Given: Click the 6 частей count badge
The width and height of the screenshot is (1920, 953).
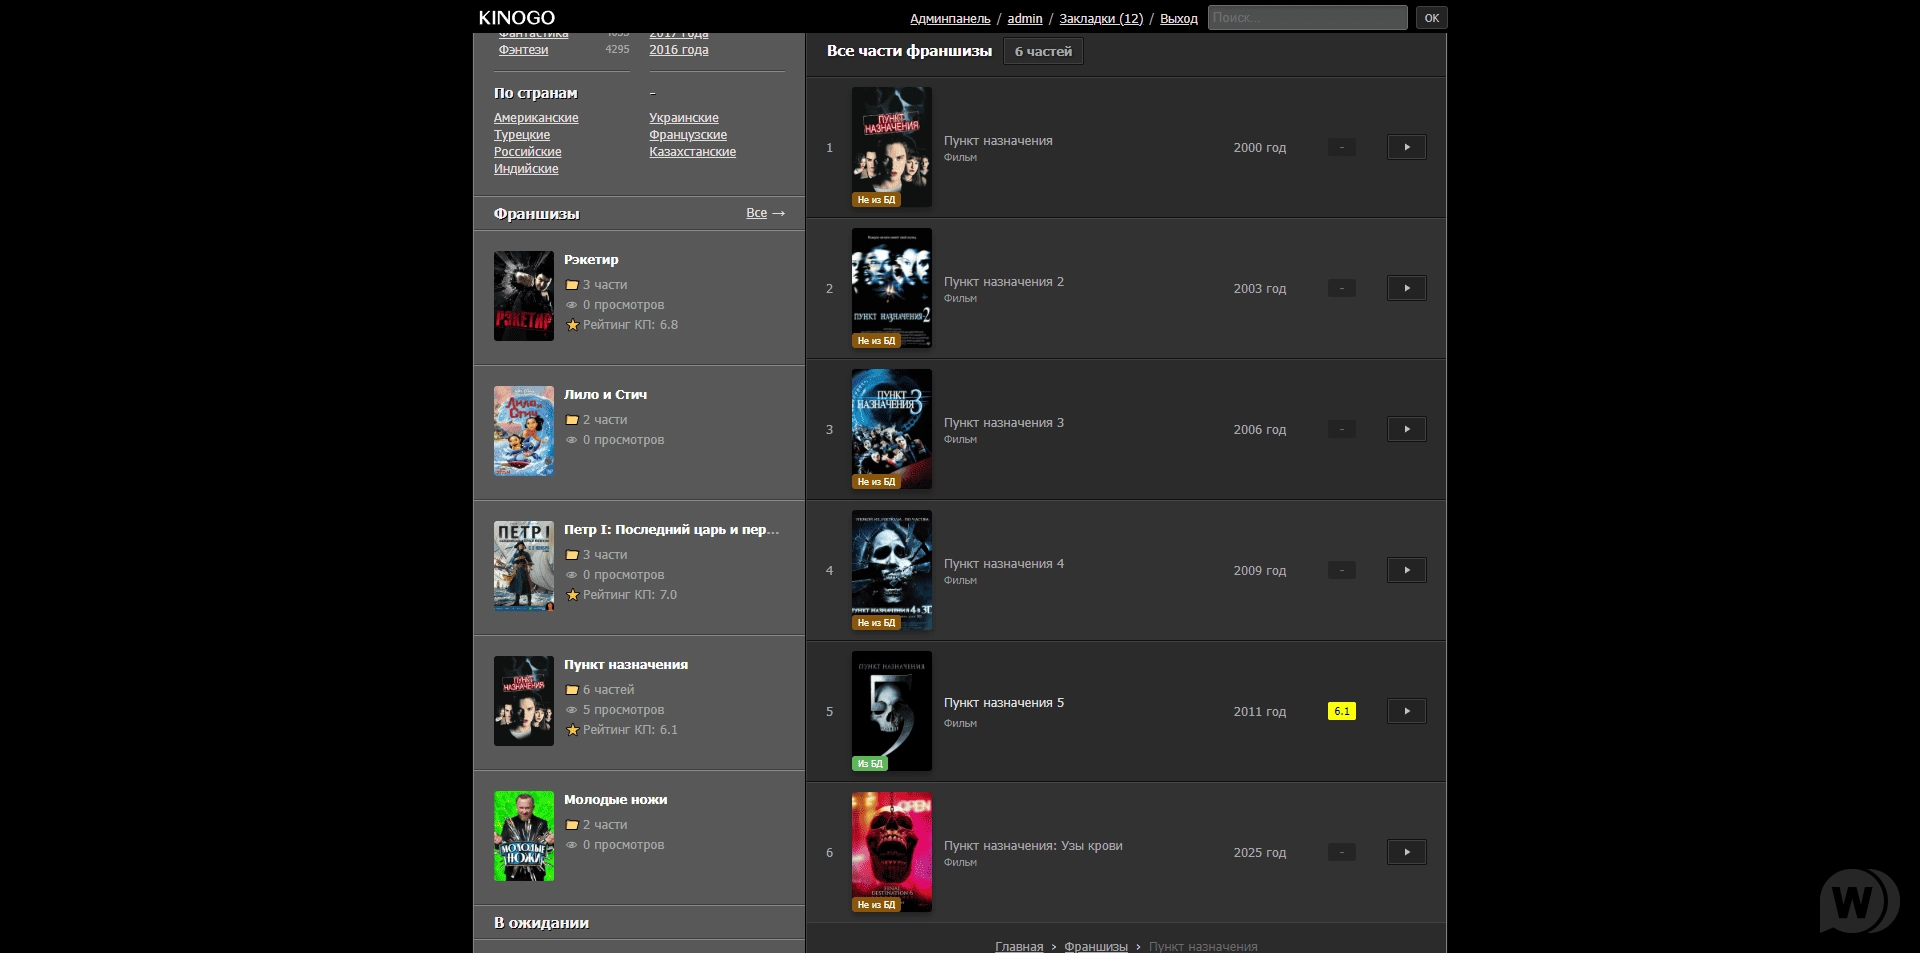Looking at the screenshot, I should 1042,52.
